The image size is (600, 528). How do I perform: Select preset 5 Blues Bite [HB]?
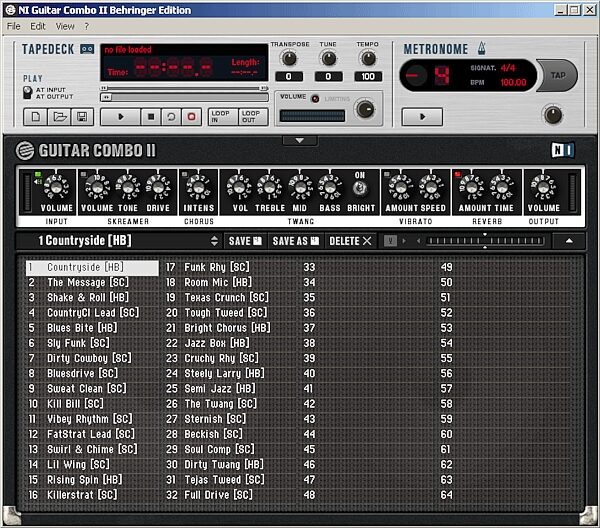92,328
